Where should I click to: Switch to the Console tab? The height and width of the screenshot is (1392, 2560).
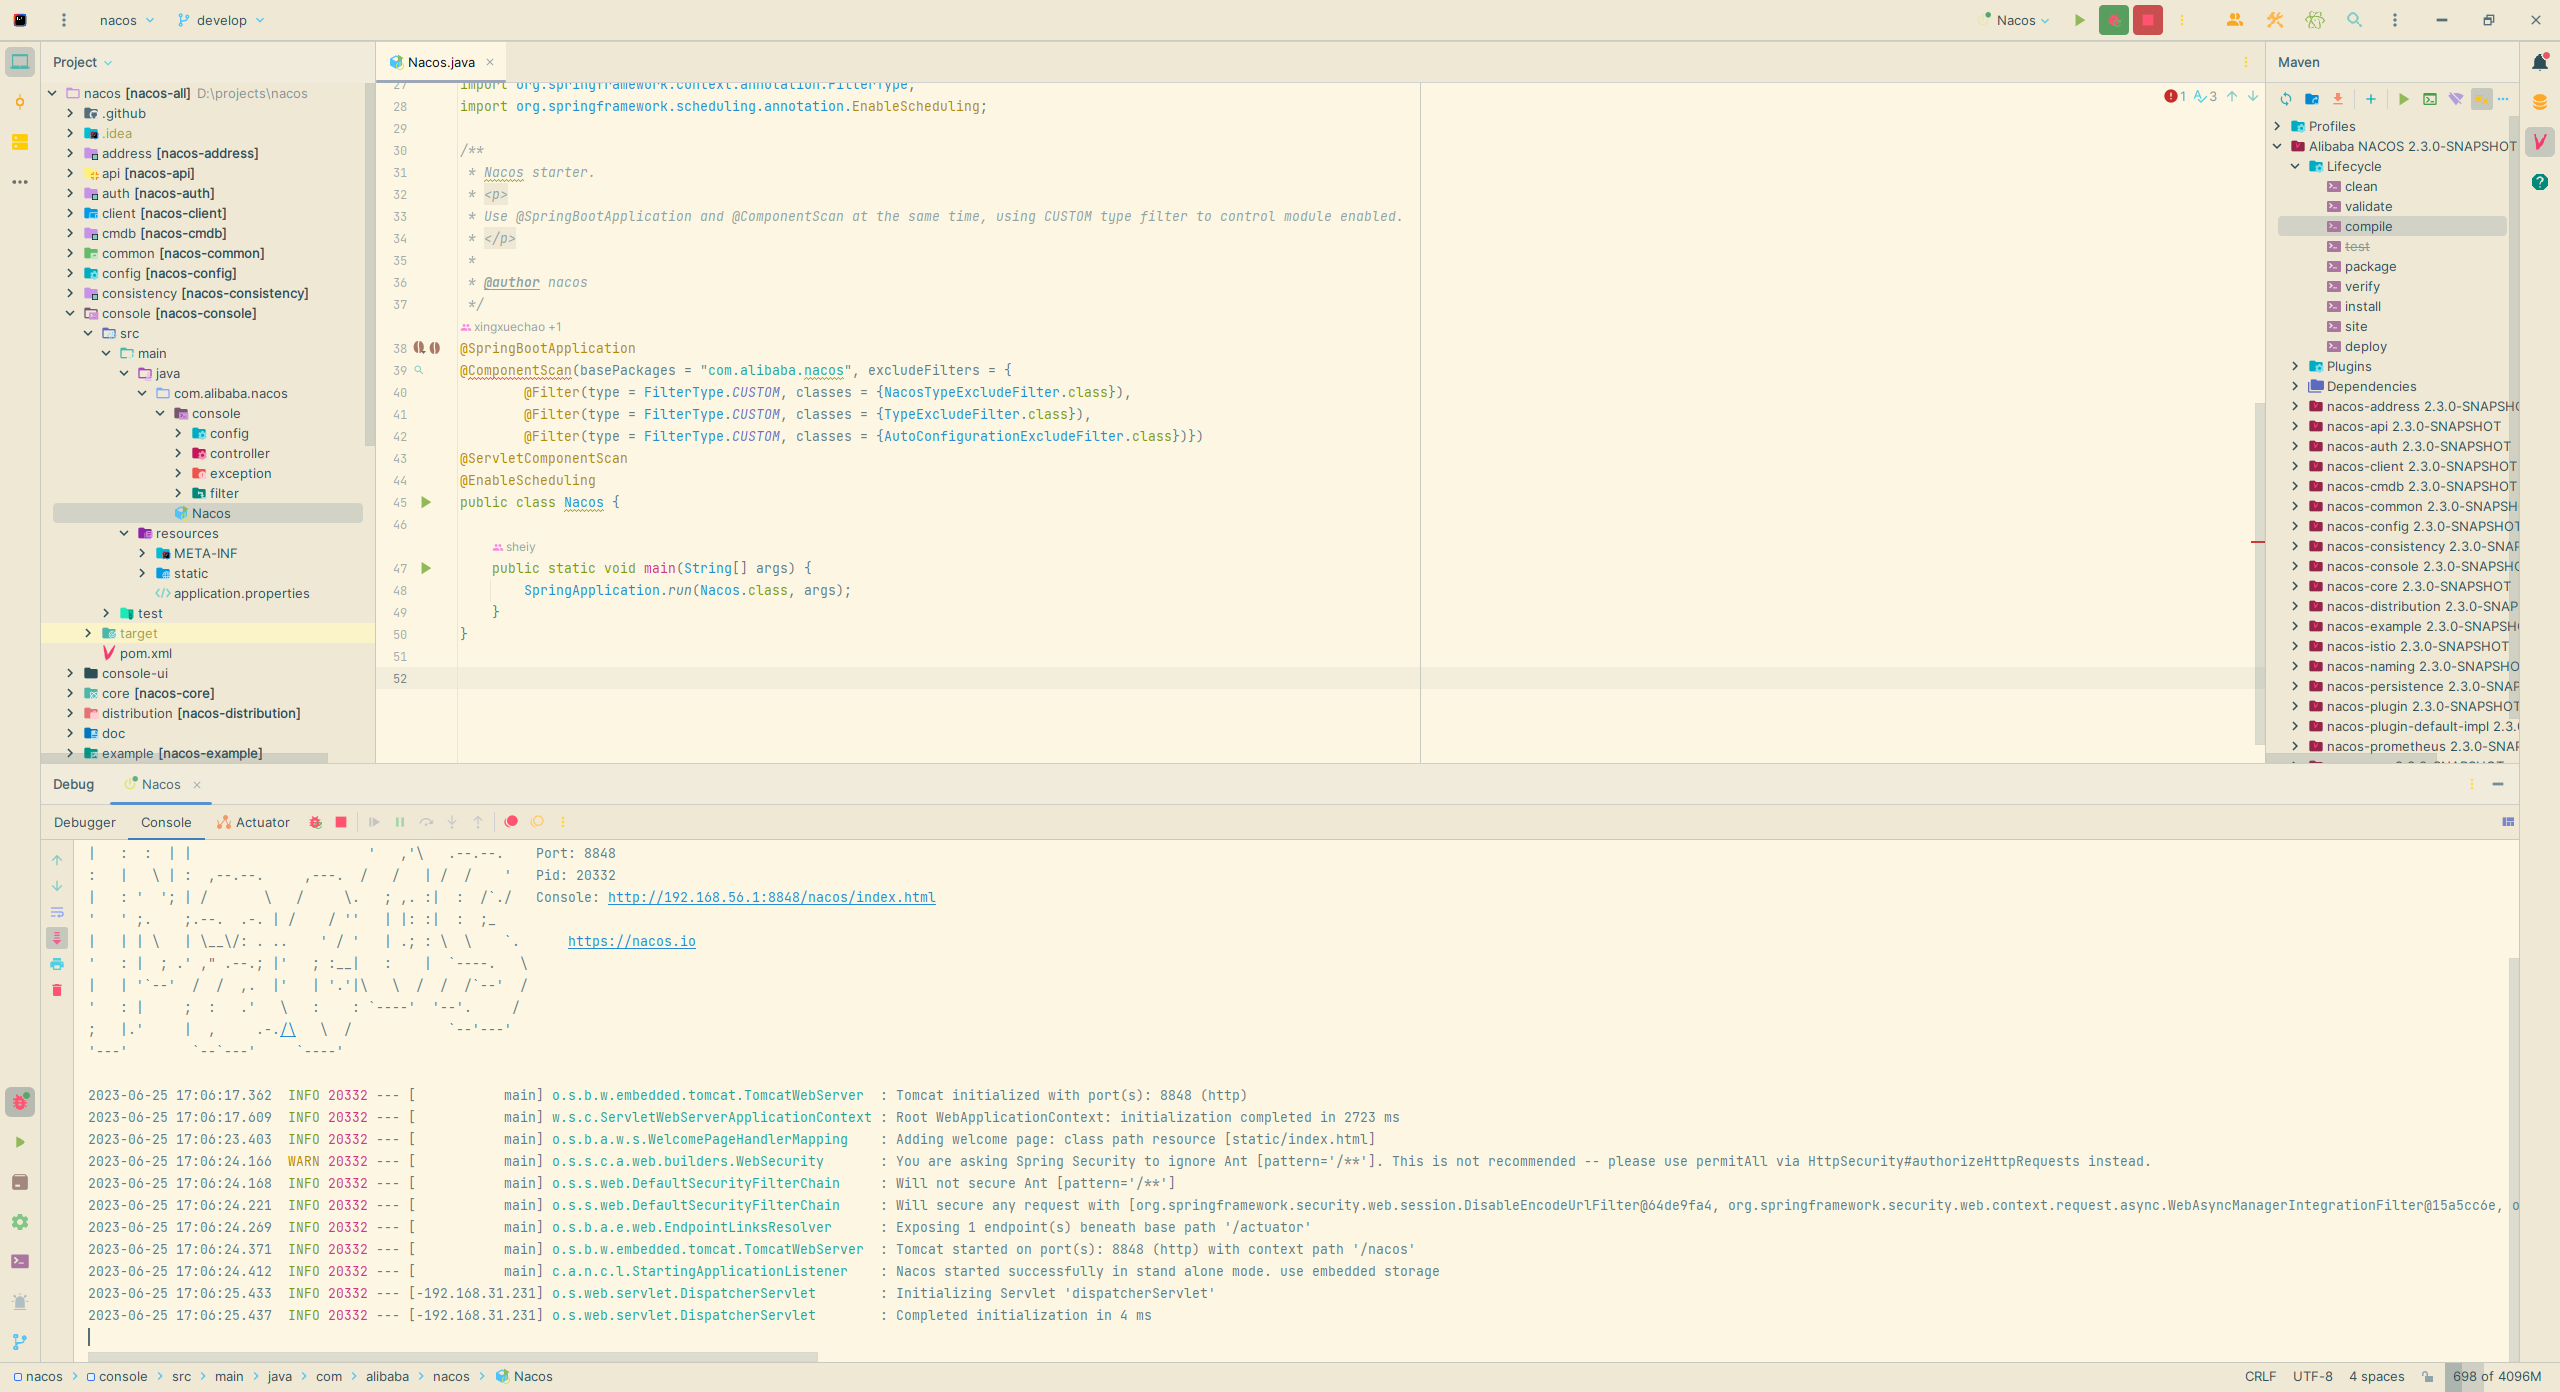pos(166,822)
